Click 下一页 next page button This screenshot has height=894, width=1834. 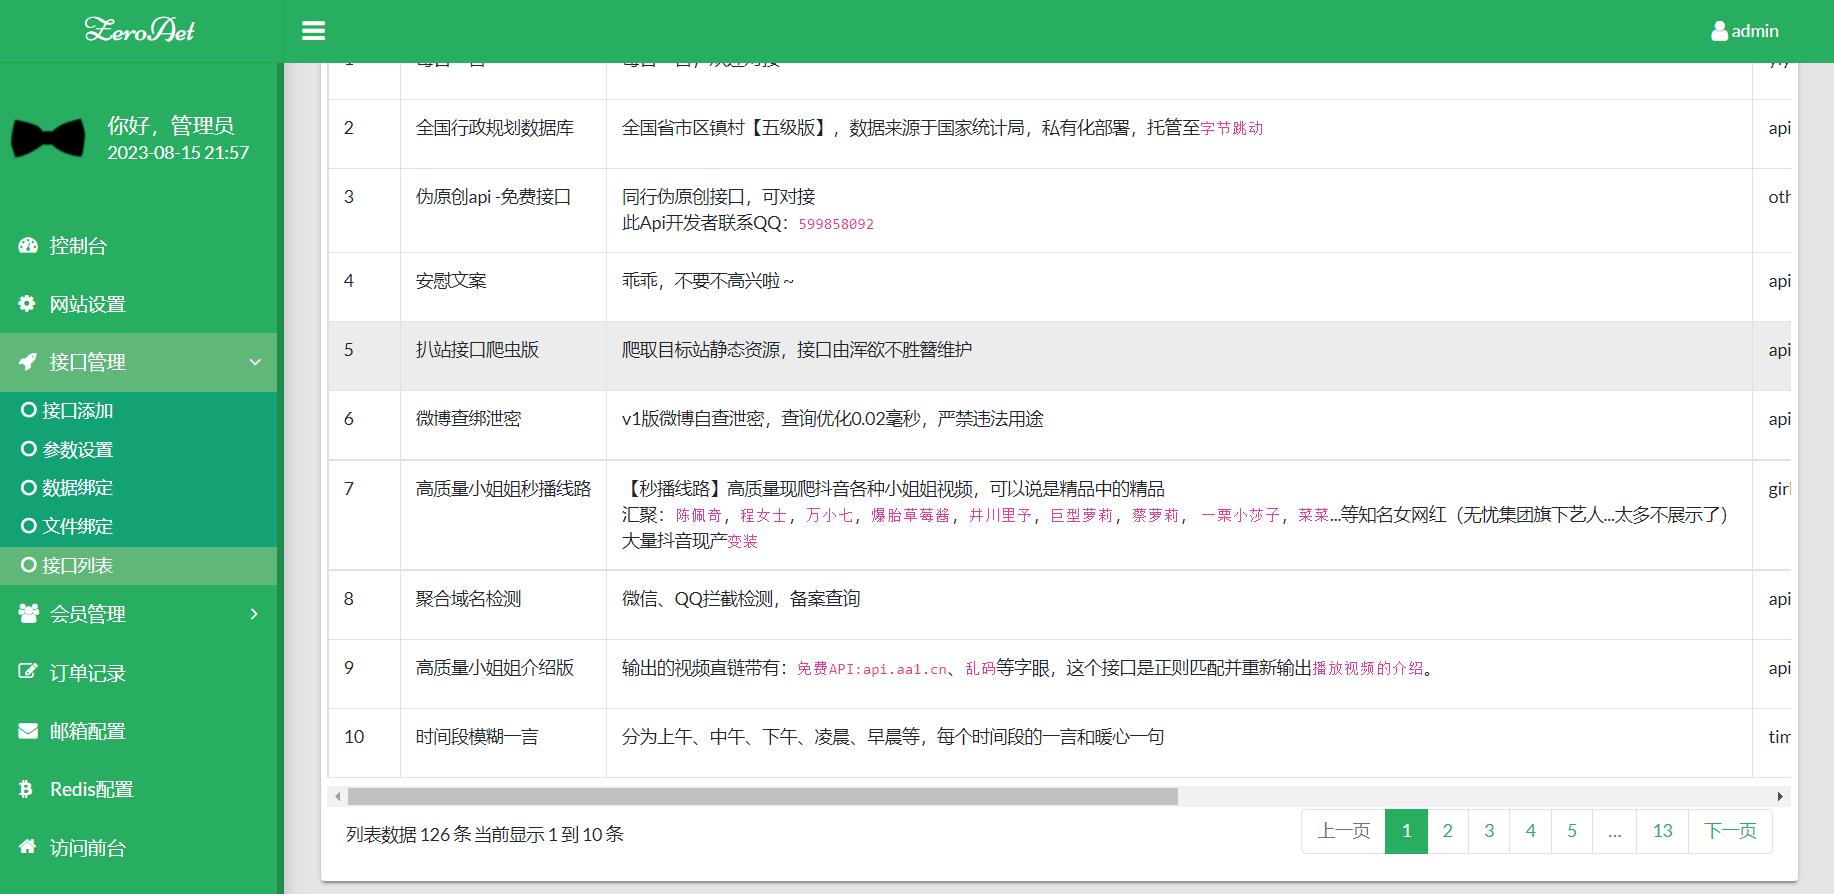[x=1730, y=831]
